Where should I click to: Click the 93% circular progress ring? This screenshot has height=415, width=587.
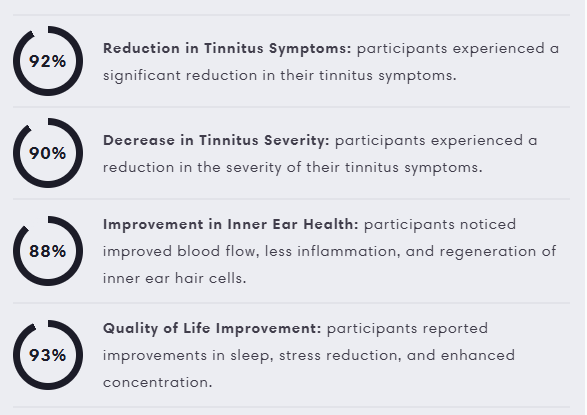coord(48,355)
